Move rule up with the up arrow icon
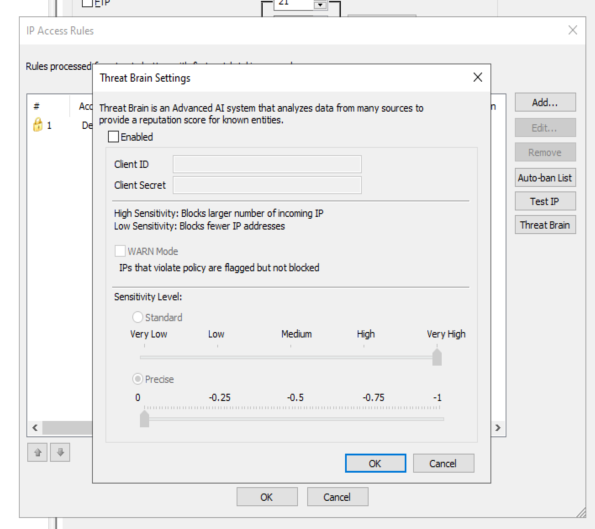Screen dimensions: 595x529 pos(37,452)
